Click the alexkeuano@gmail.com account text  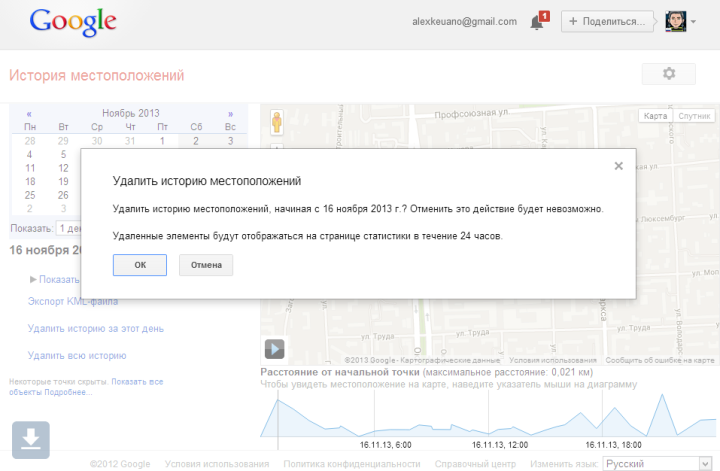(464, 22)
